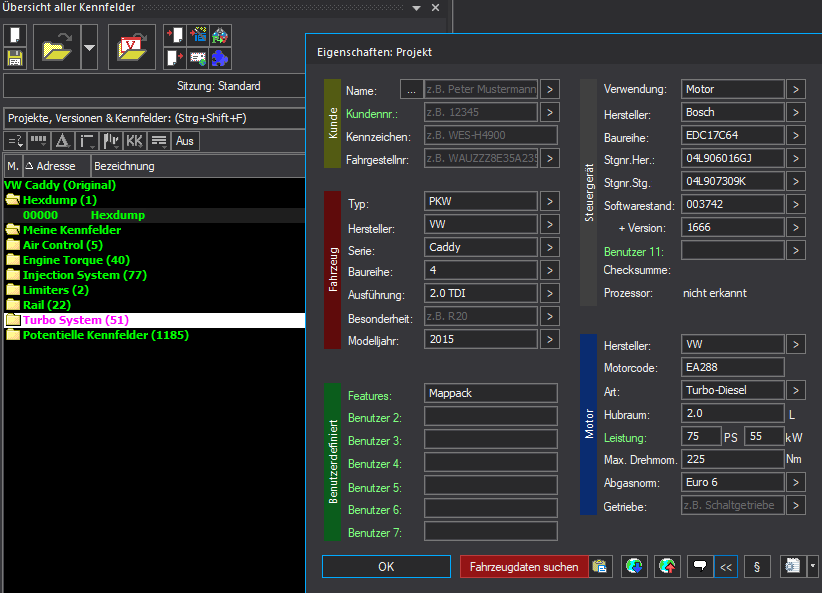The image size is (822, 593).
Task: Click the Motorcode EA288 input field
Action: point(731,367)
